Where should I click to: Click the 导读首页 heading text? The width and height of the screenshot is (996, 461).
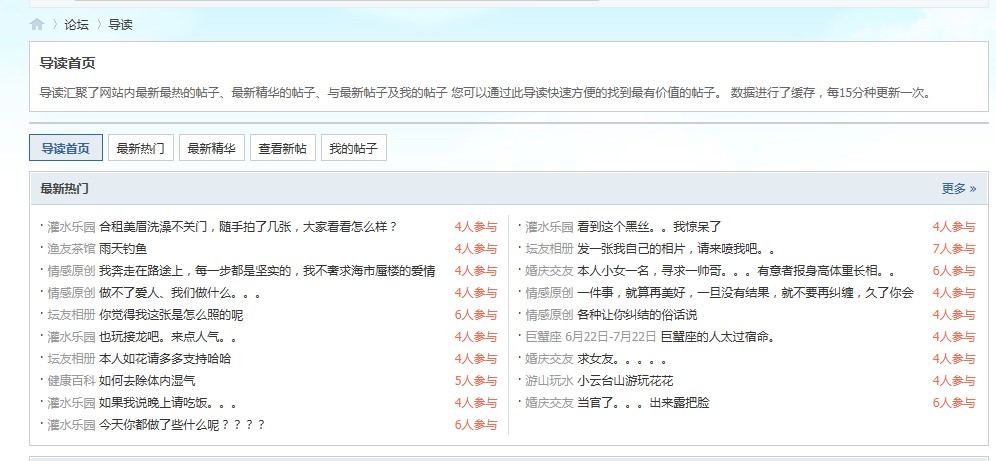click(x=67, y=63)
